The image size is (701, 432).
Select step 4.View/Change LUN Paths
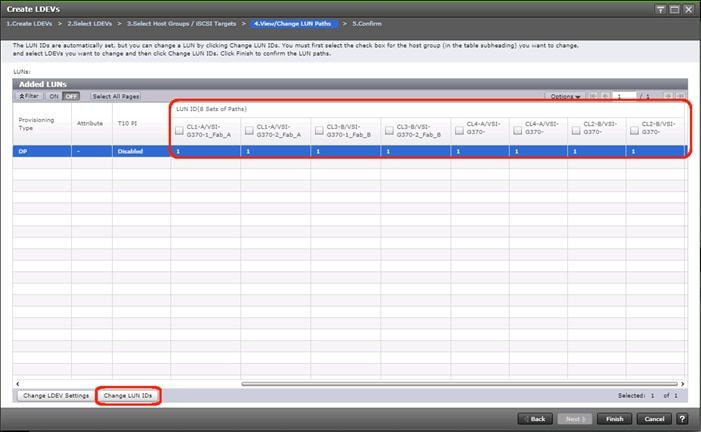[x=293, y=24]
